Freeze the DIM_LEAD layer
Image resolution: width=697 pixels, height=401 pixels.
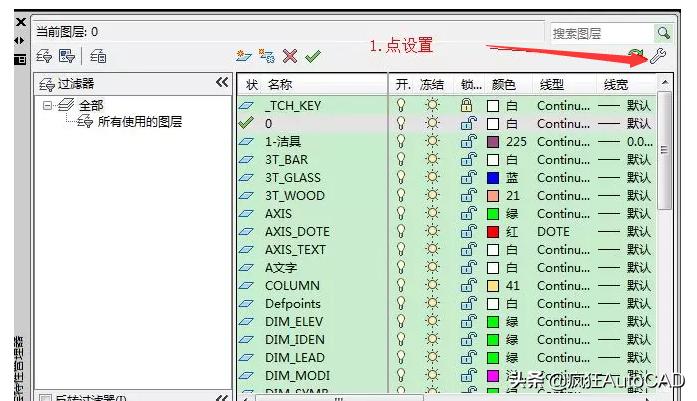[x=432, y=357]
